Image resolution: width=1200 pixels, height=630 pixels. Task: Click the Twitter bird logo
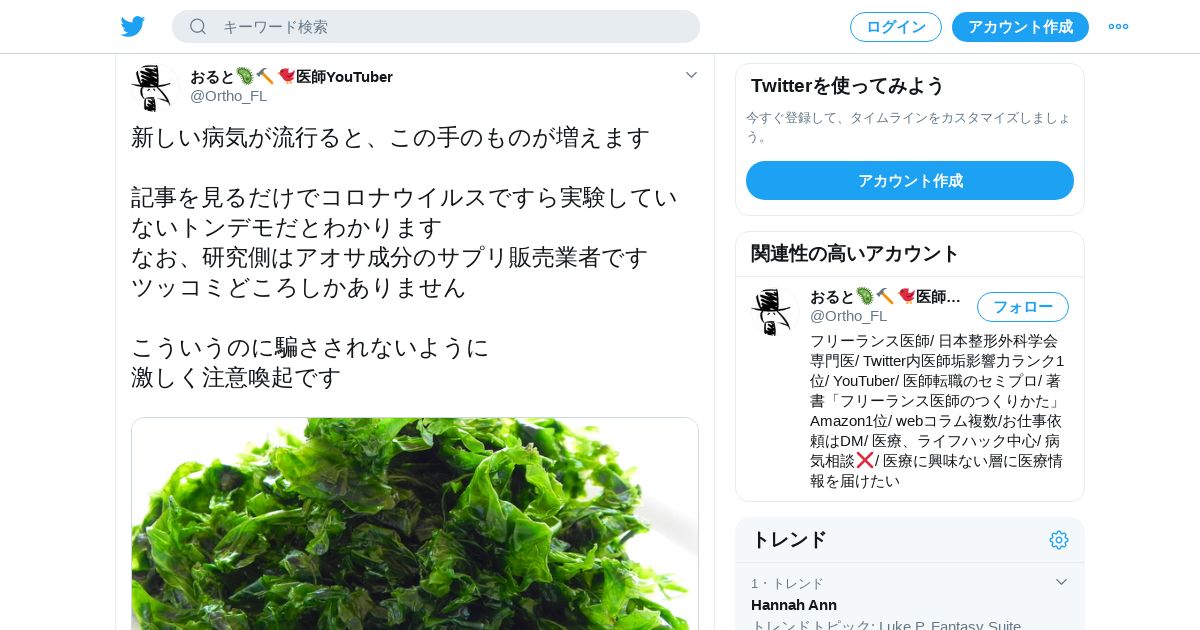coord(133,27)
